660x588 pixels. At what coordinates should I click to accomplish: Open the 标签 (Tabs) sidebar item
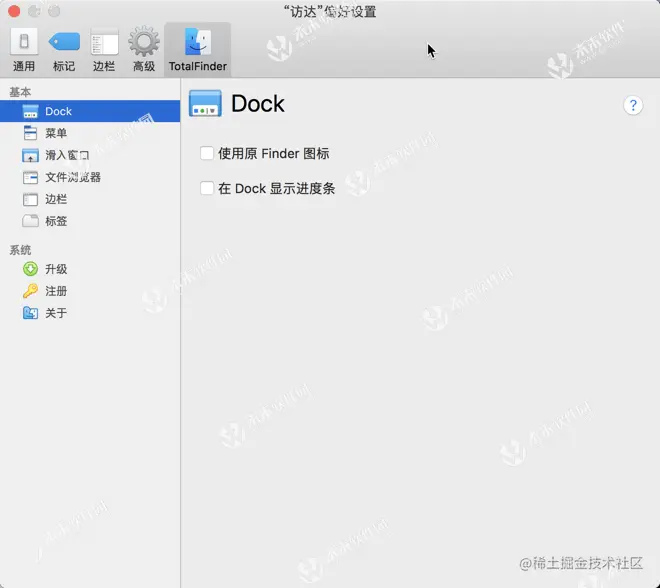[x=90, y=221]
